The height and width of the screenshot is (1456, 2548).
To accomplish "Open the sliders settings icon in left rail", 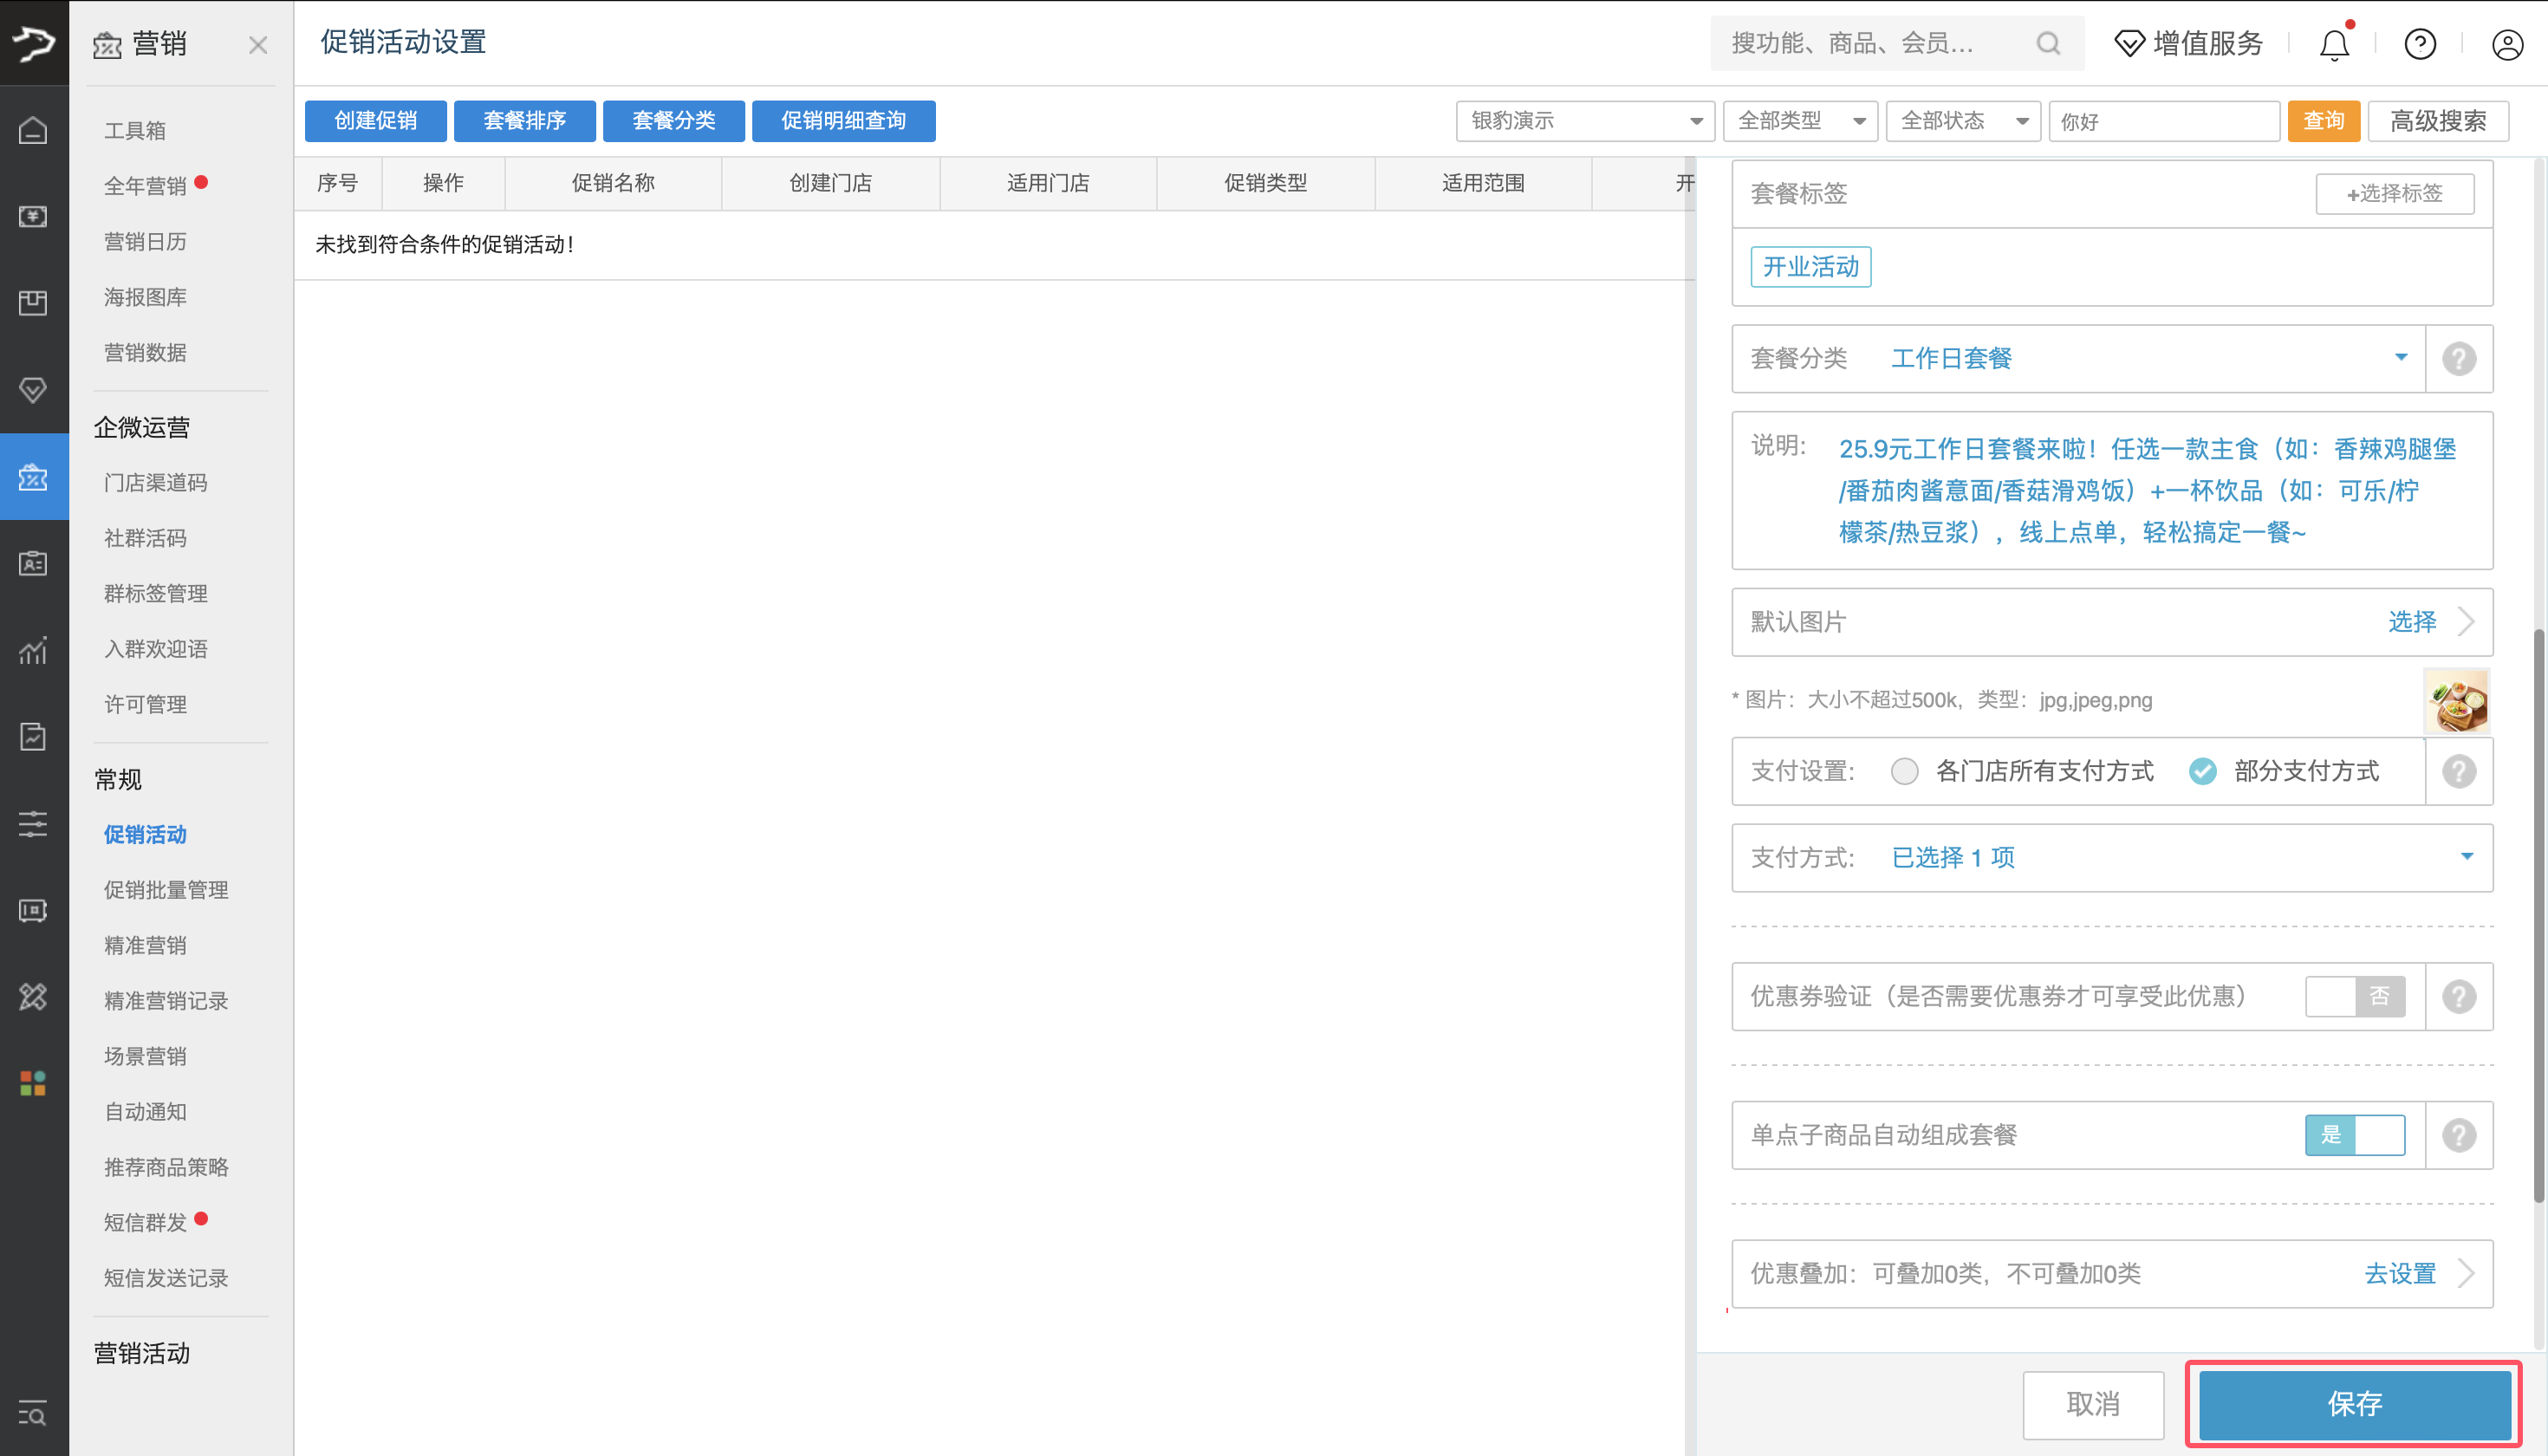I will click(33, 824).
